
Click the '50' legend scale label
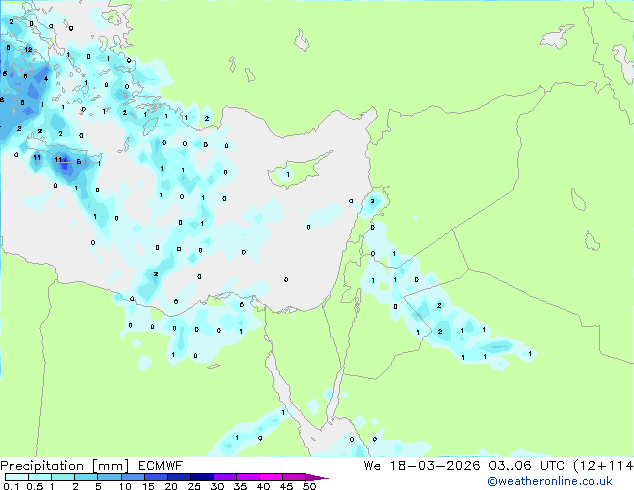tap(309, 486)
